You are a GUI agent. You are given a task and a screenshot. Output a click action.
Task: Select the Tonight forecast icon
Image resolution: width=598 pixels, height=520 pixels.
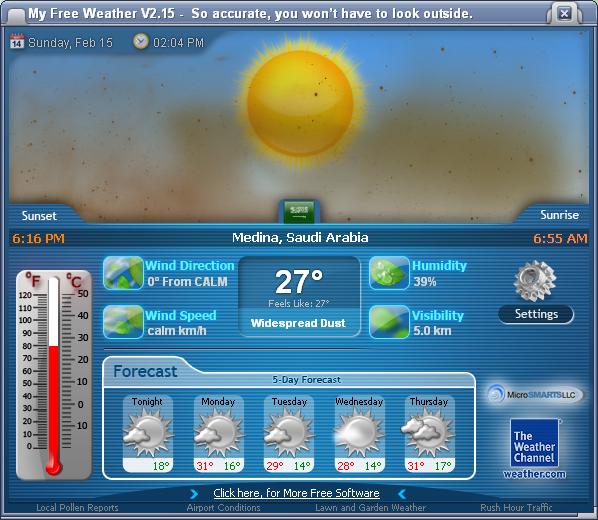coord(148,431)
